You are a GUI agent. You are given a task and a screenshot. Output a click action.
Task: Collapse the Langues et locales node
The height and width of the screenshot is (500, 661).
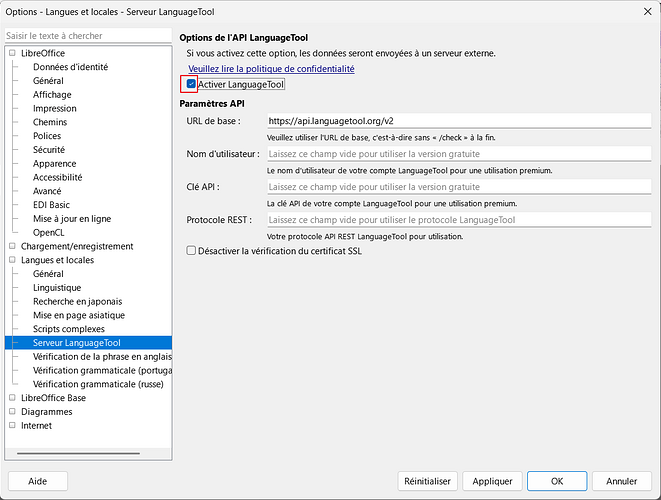[13, 260]
